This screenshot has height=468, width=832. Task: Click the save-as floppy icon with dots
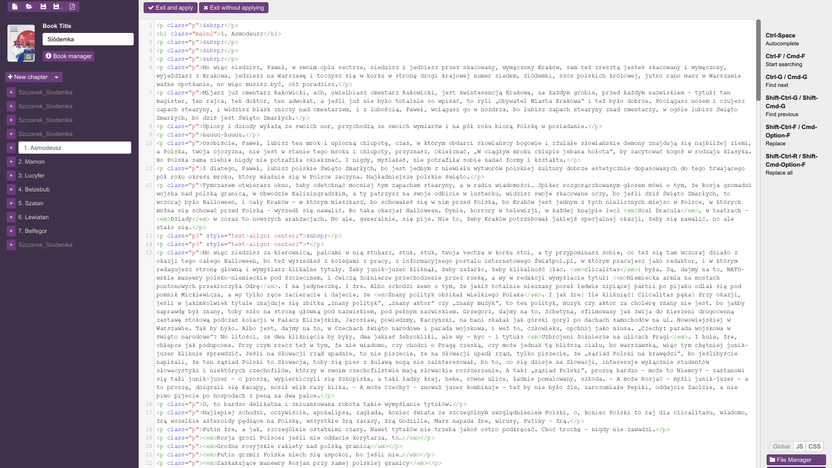pyautogui.click(x=57, y=6)
